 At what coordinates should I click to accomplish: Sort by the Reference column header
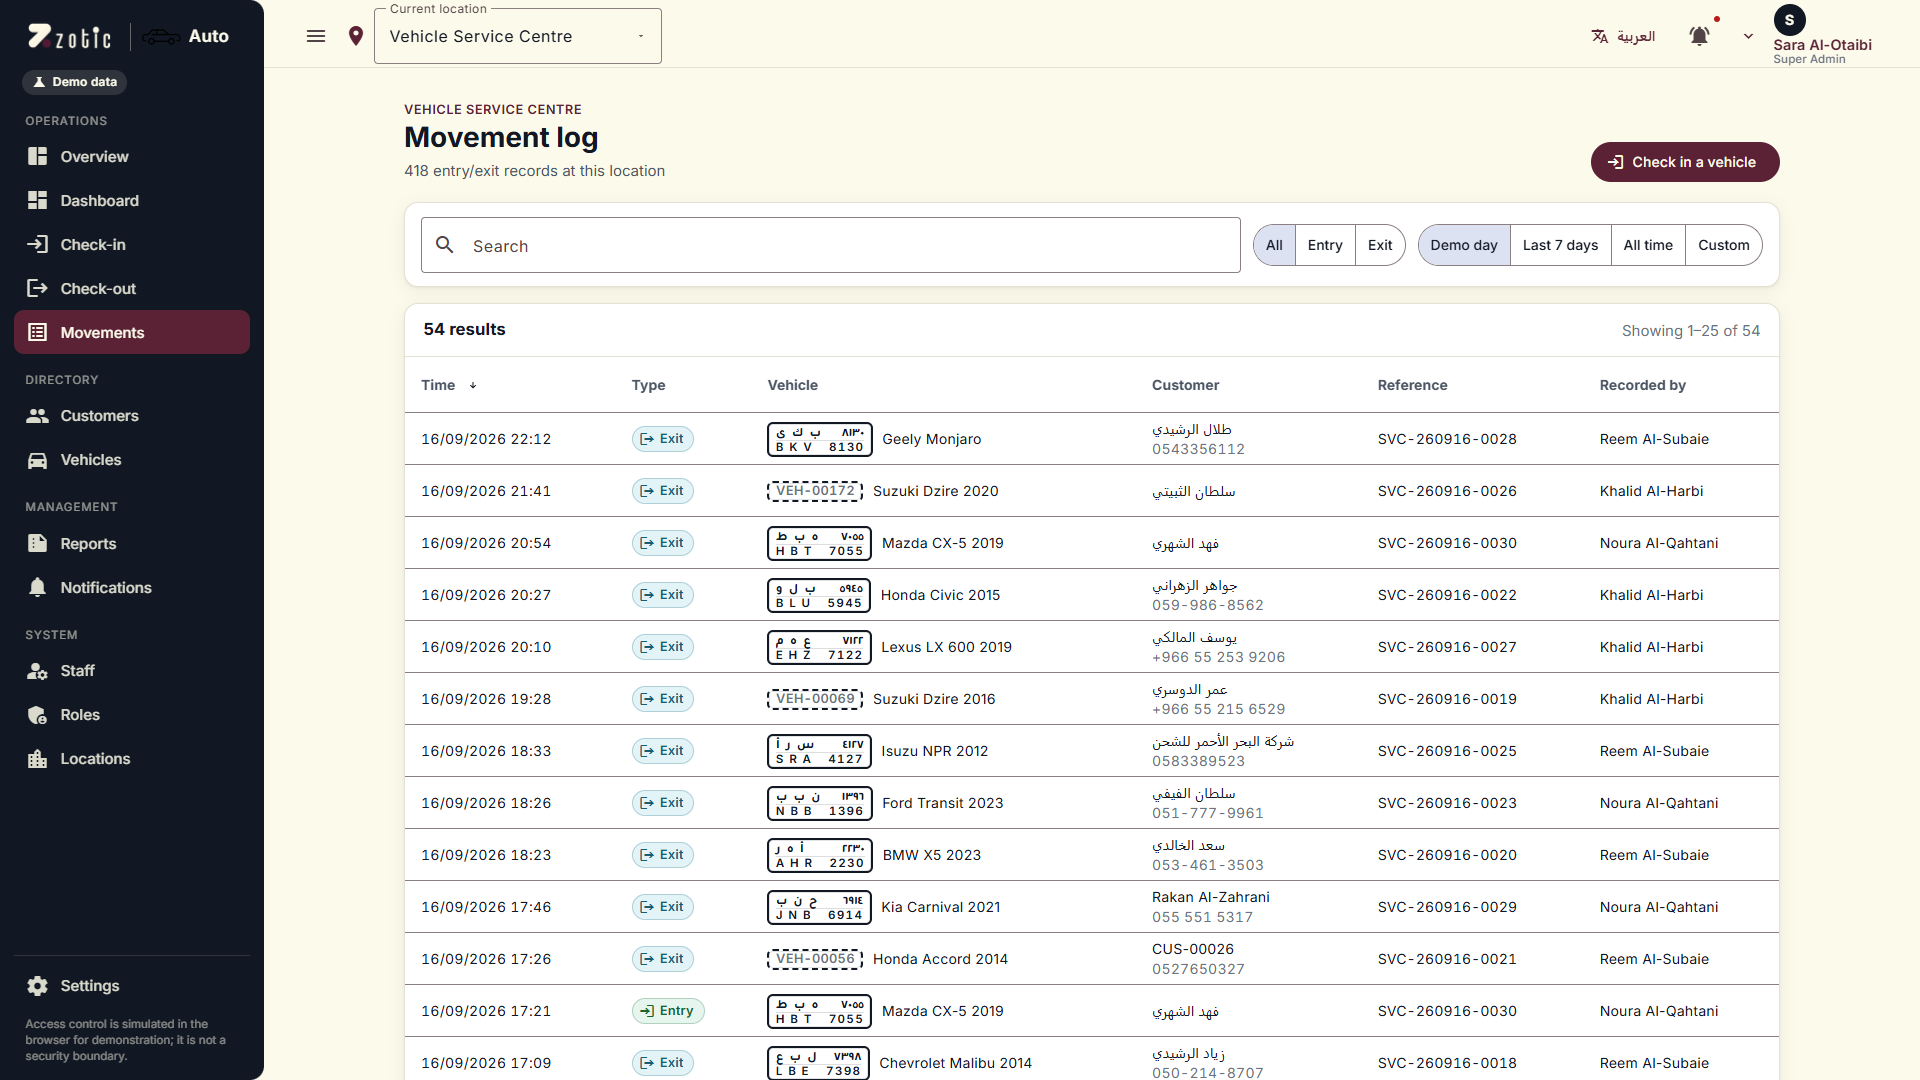click(x=1412, y=385)
